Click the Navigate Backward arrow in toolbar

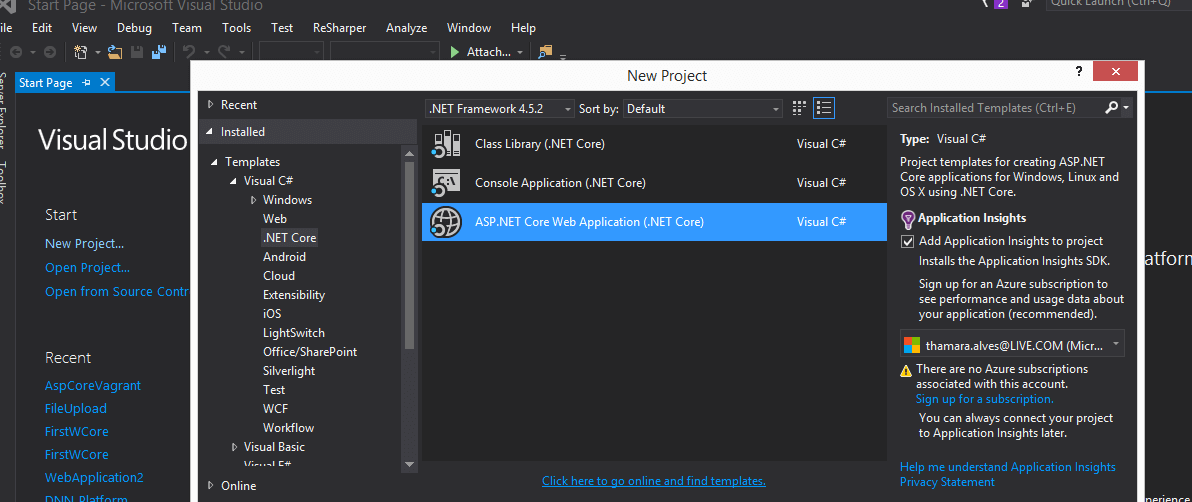(x=15, y=52)
